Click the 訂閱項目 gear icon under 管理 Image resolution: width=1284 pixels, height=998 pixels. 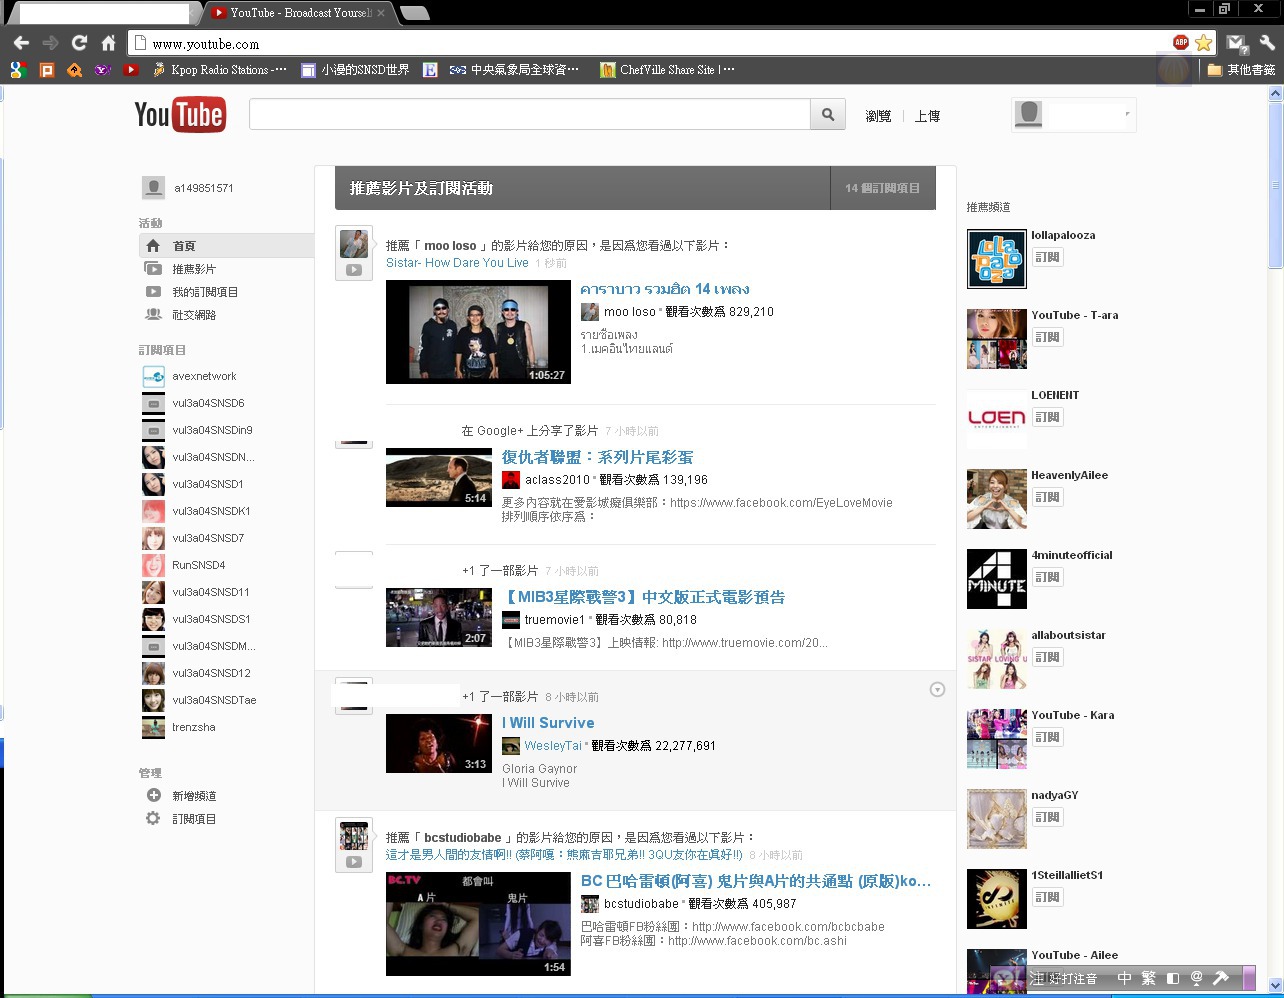tap(153, 818)
